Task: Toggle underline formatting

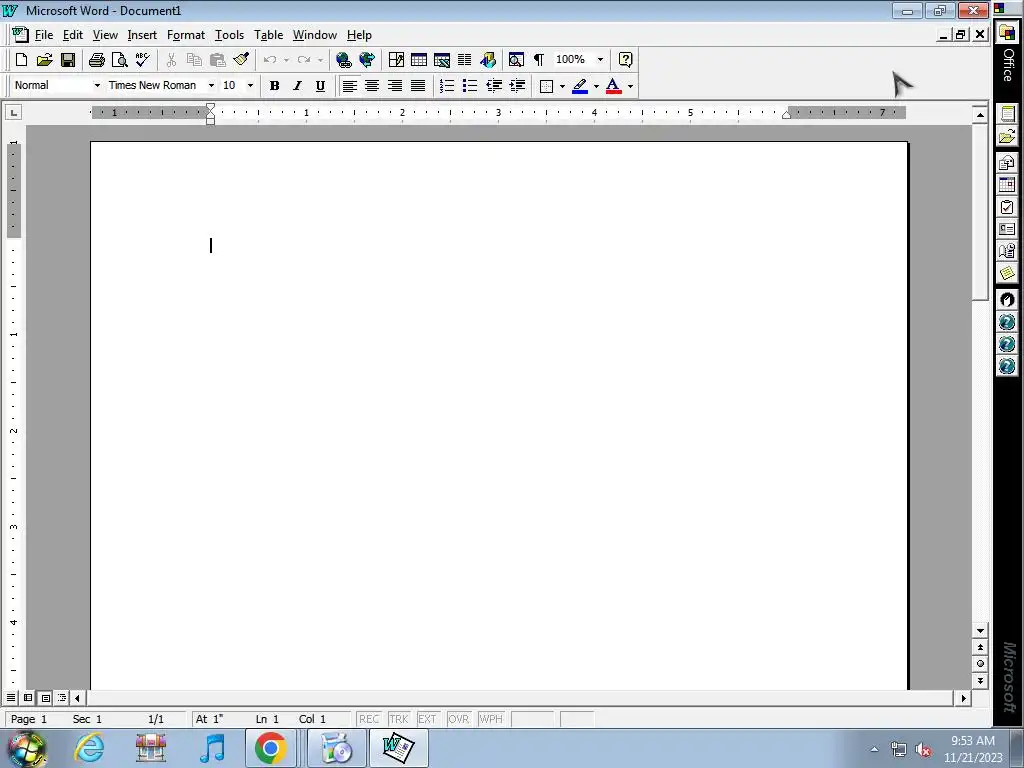Action: click(x=320, y=86)
